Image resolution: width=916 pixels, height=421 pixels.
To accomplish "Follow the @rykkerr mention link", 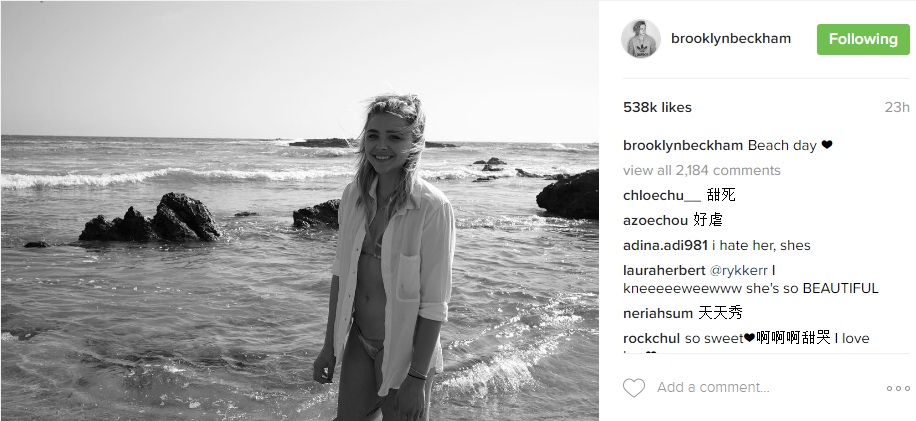I will pyautogui.click(x=738, y=270).
